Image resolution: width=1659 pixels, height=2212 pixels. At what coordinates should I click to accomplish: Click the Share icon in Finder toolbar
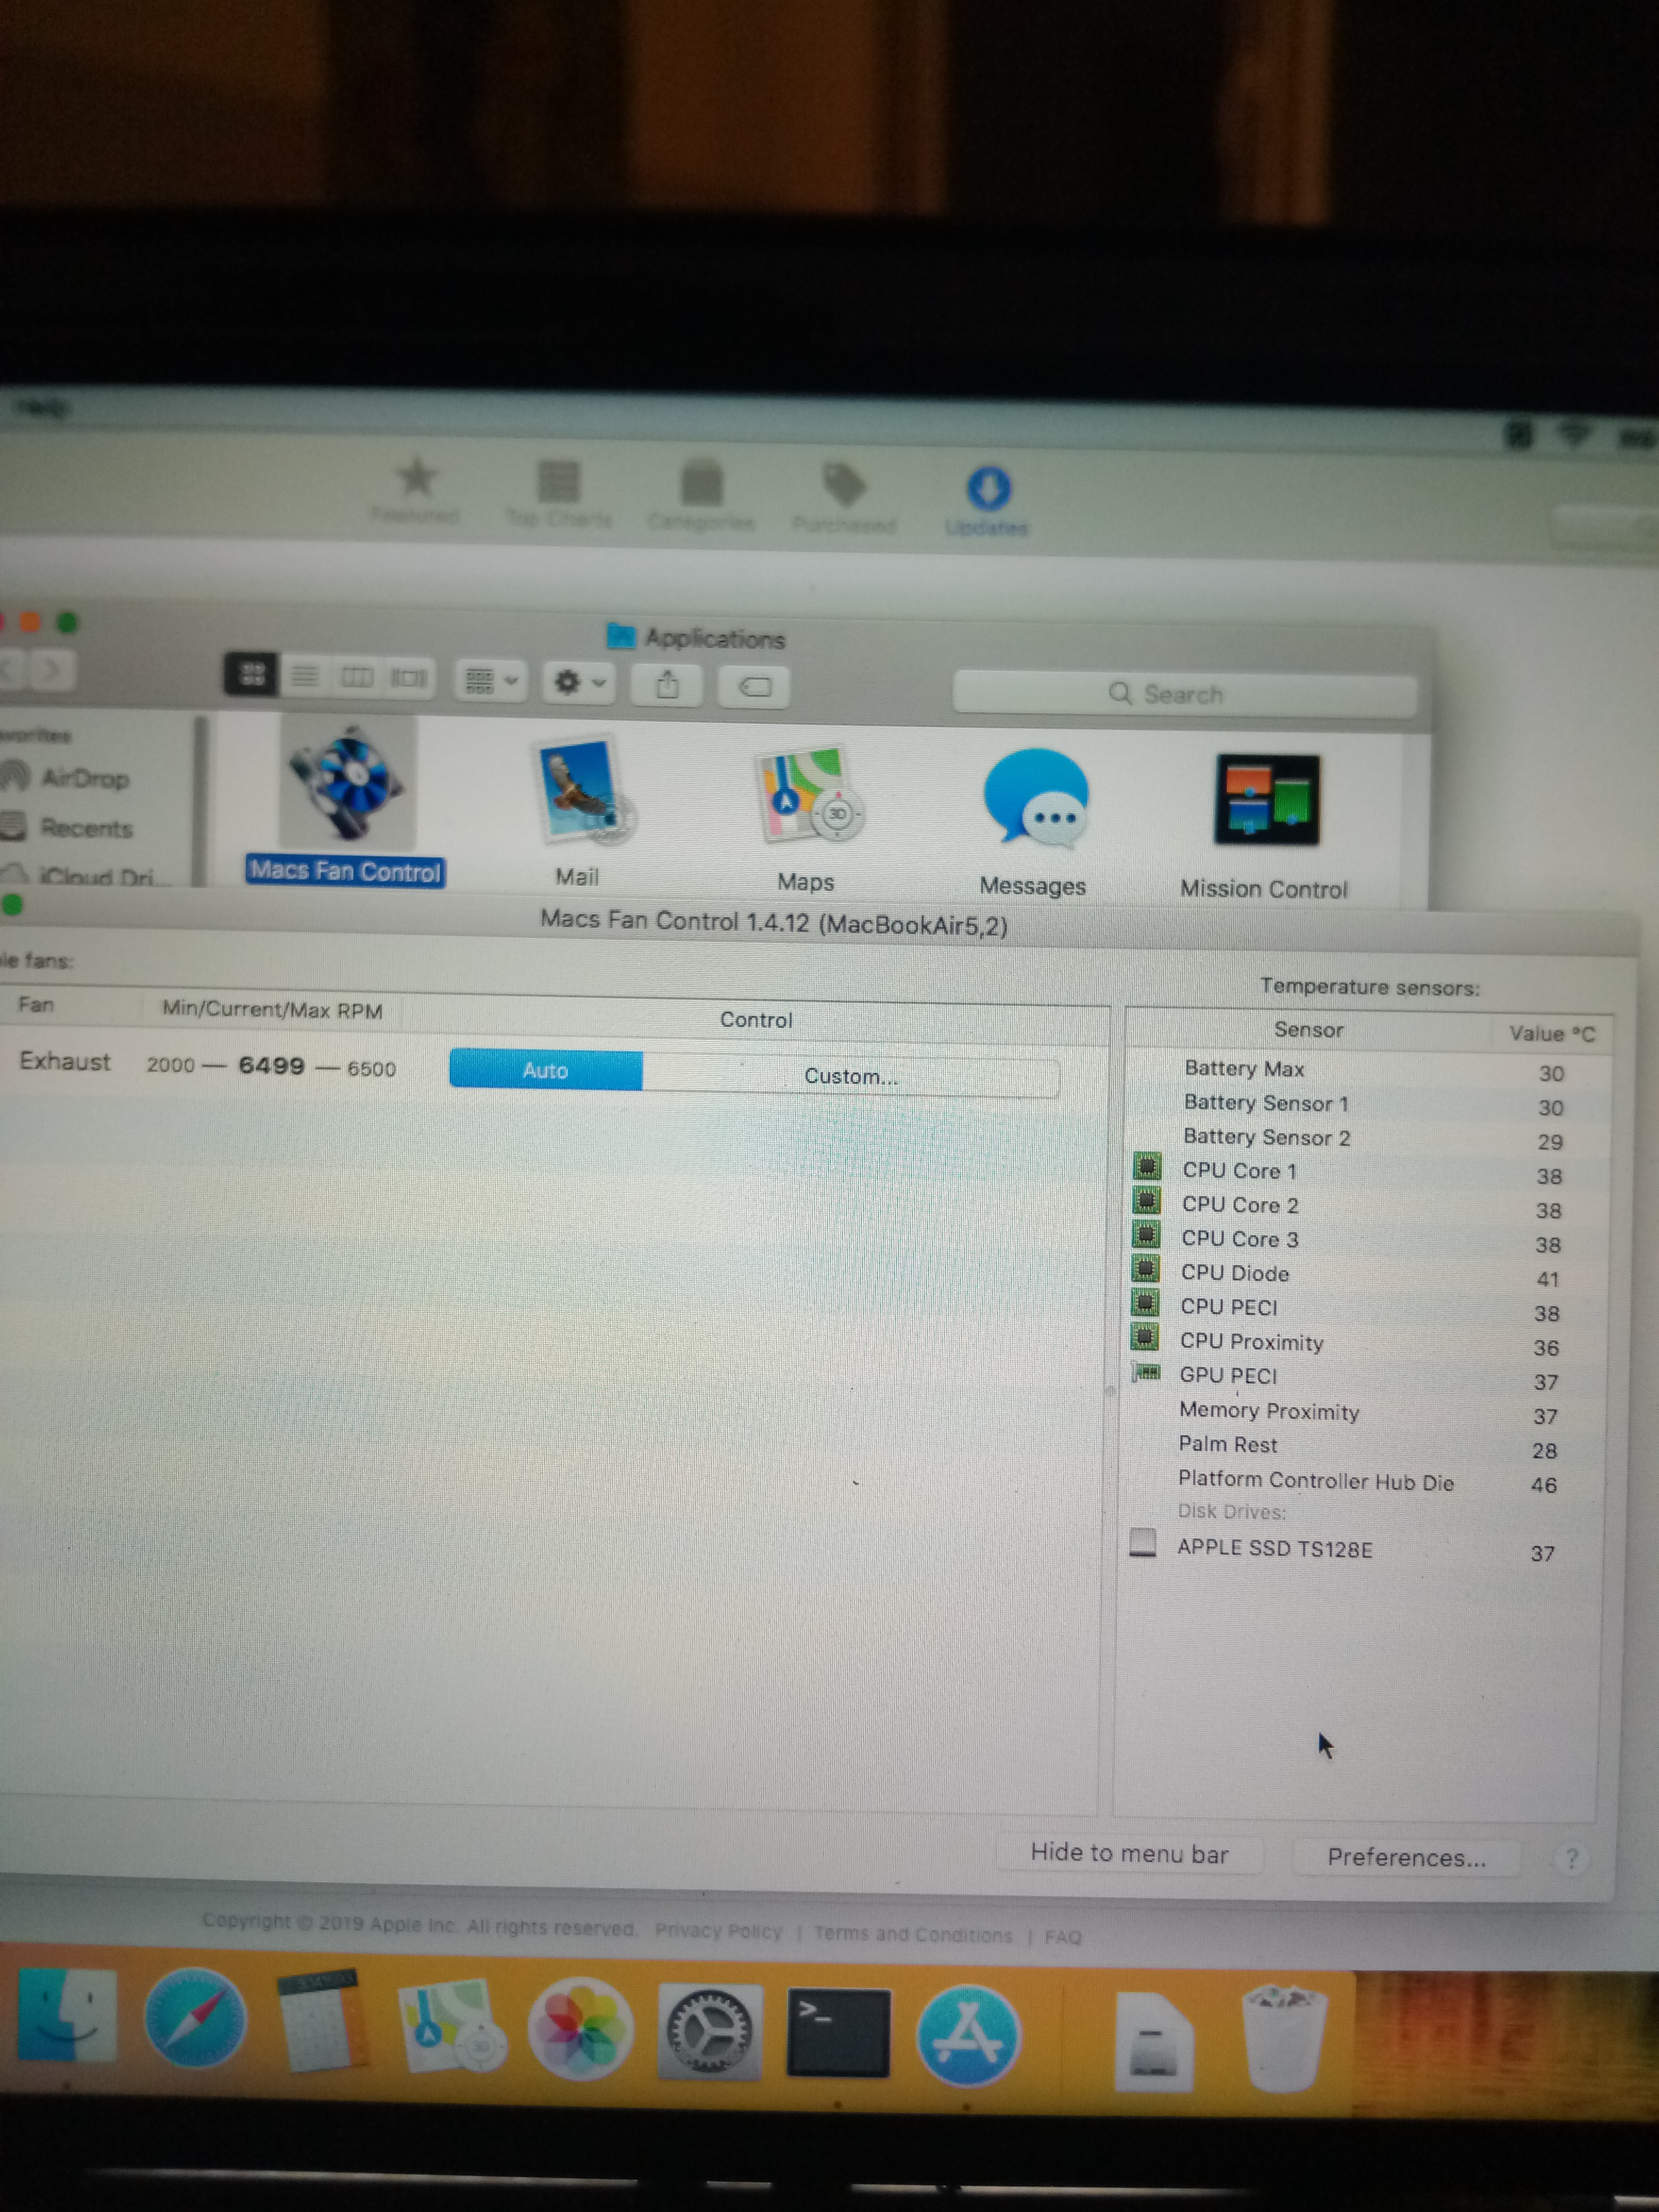coord(667,685)
